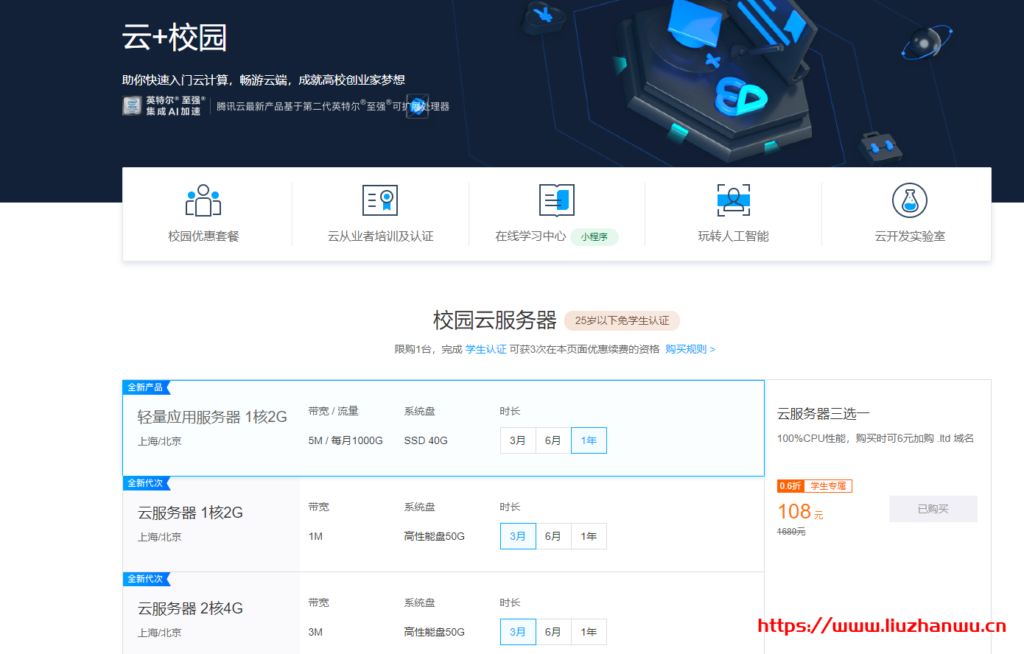Click the 云从业者培训及认证 certificate icon
This screenshot has height=654, width=1024.
coord(380,201)
